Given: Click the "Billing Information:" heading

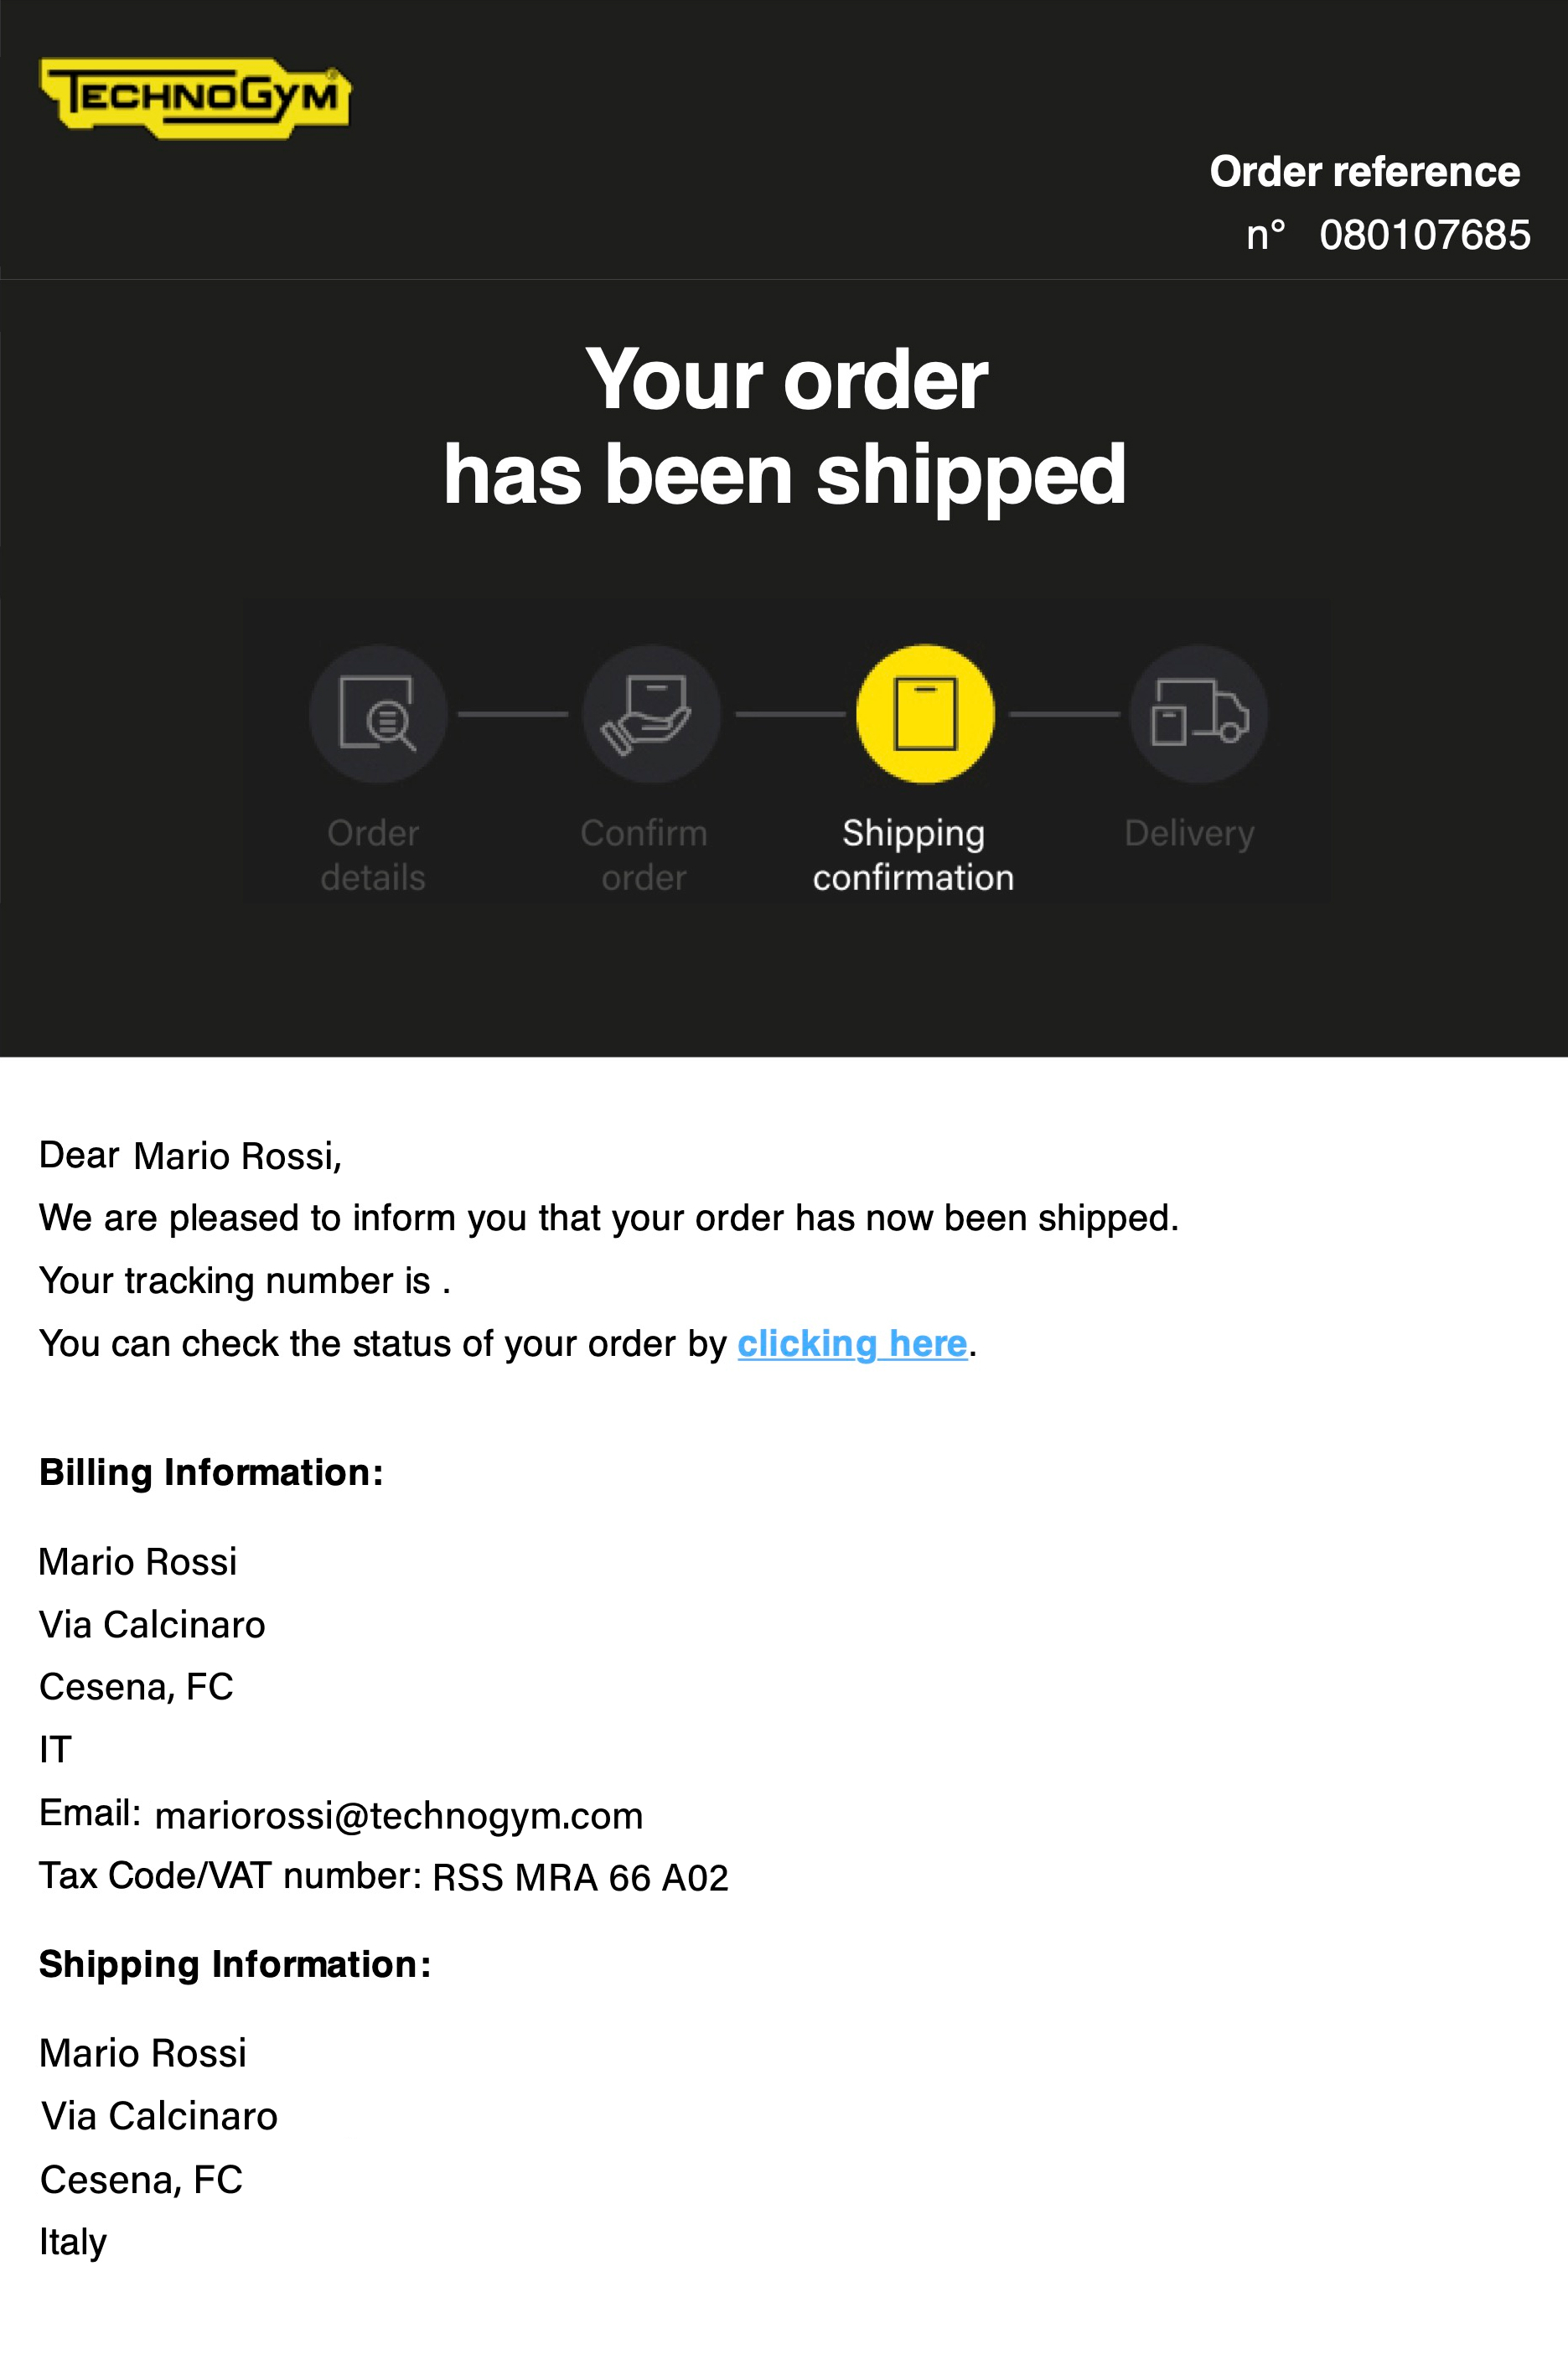Looking at the screenshot, I should click(x=211, y=1473).
